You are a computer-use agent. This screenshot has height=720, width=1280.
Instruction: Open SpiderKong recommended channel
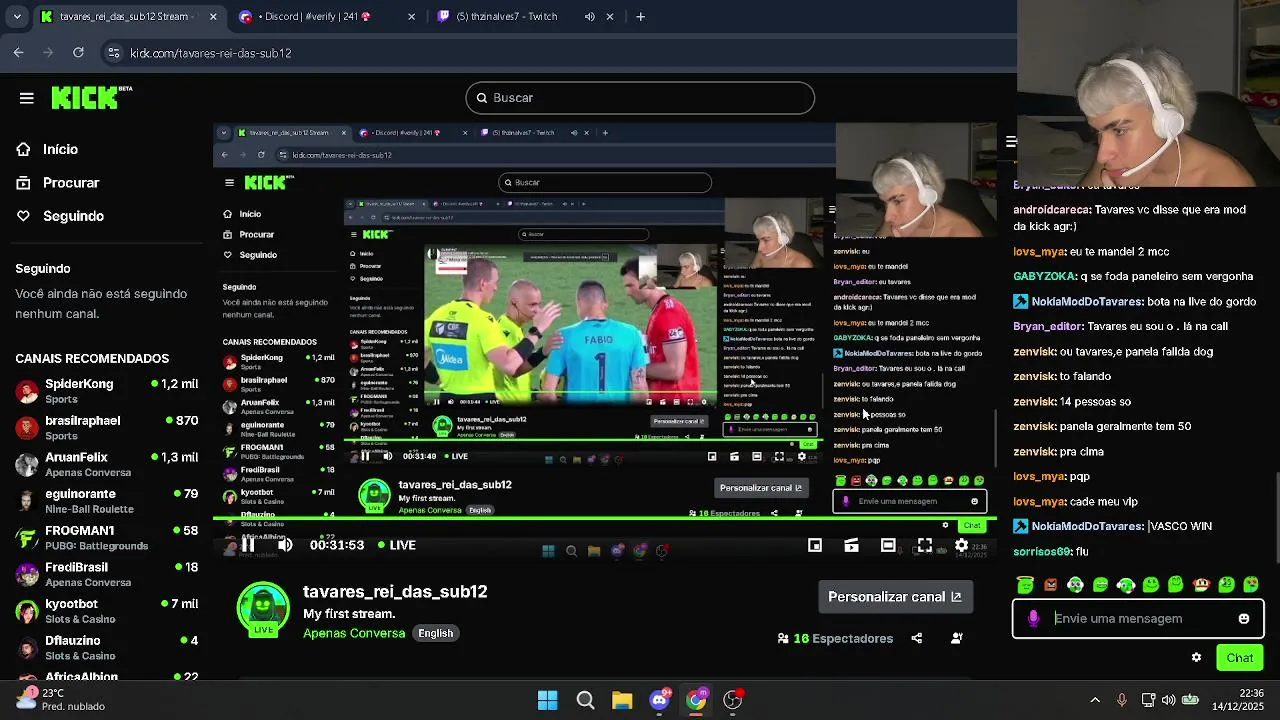click(107, 391)
